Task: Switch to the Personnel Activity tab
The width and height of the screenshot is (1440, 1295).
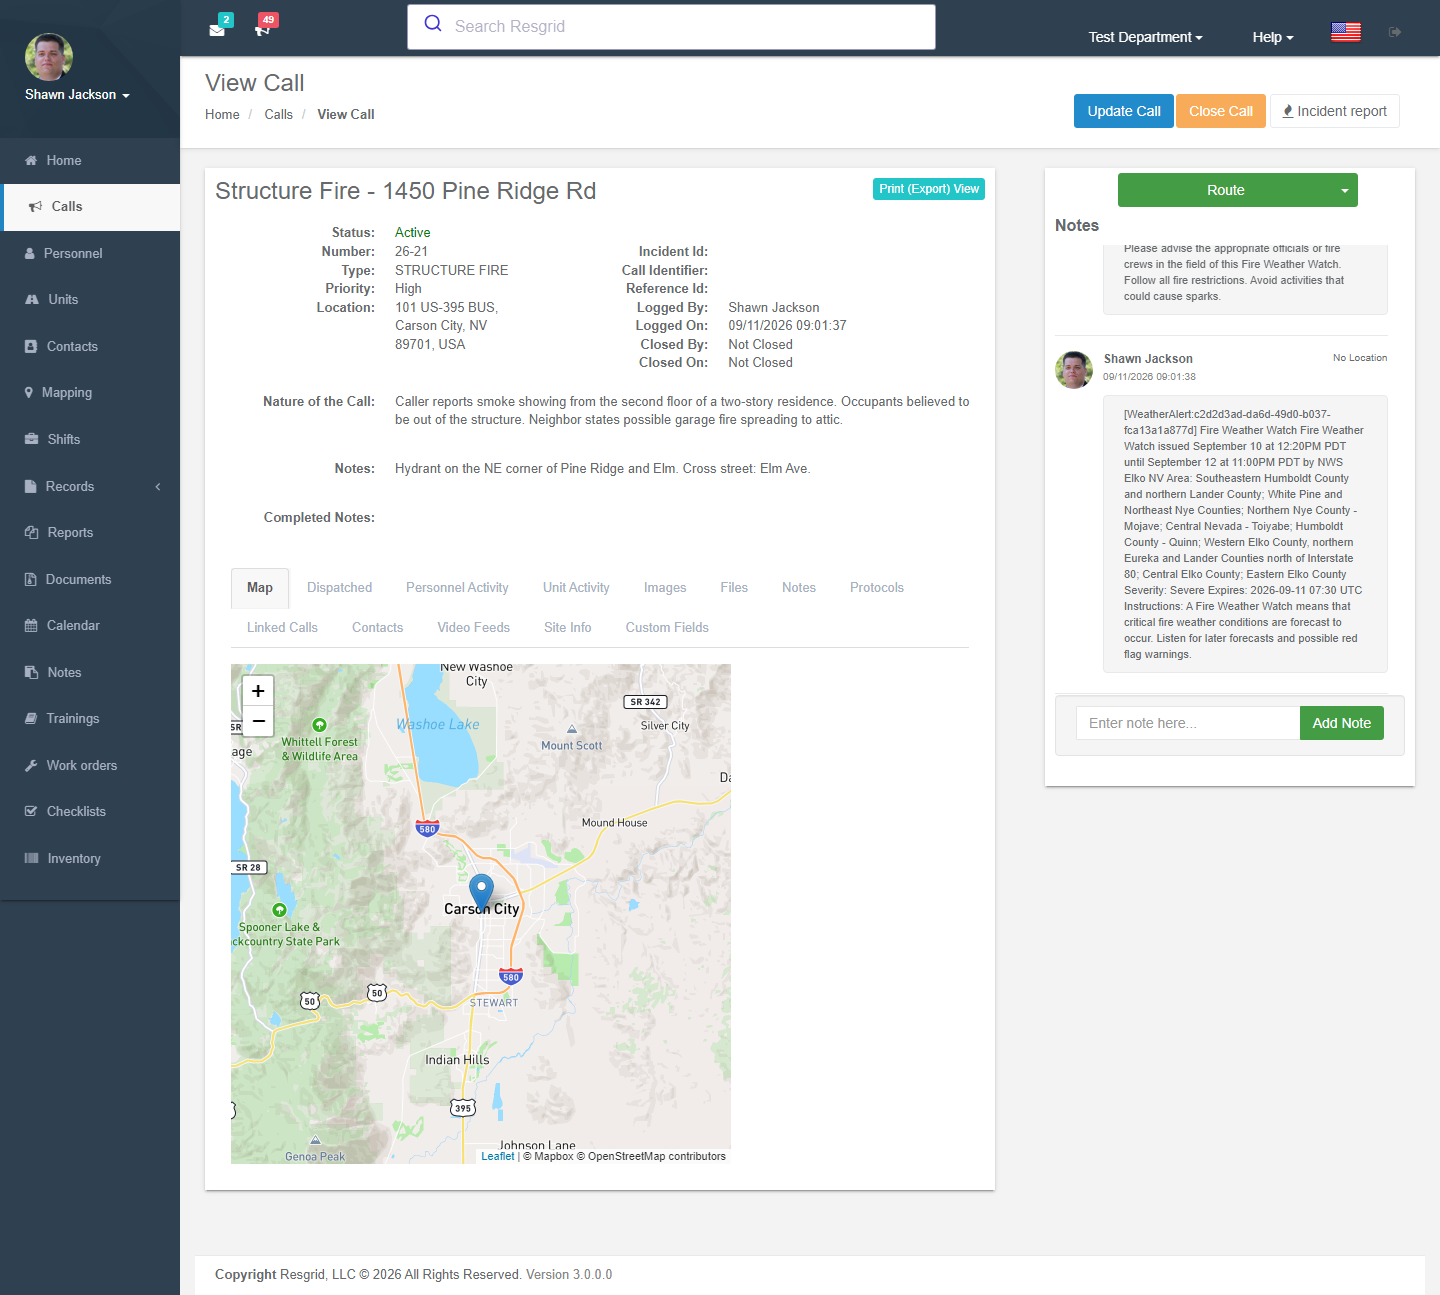Action: click(x=457, y=588)
